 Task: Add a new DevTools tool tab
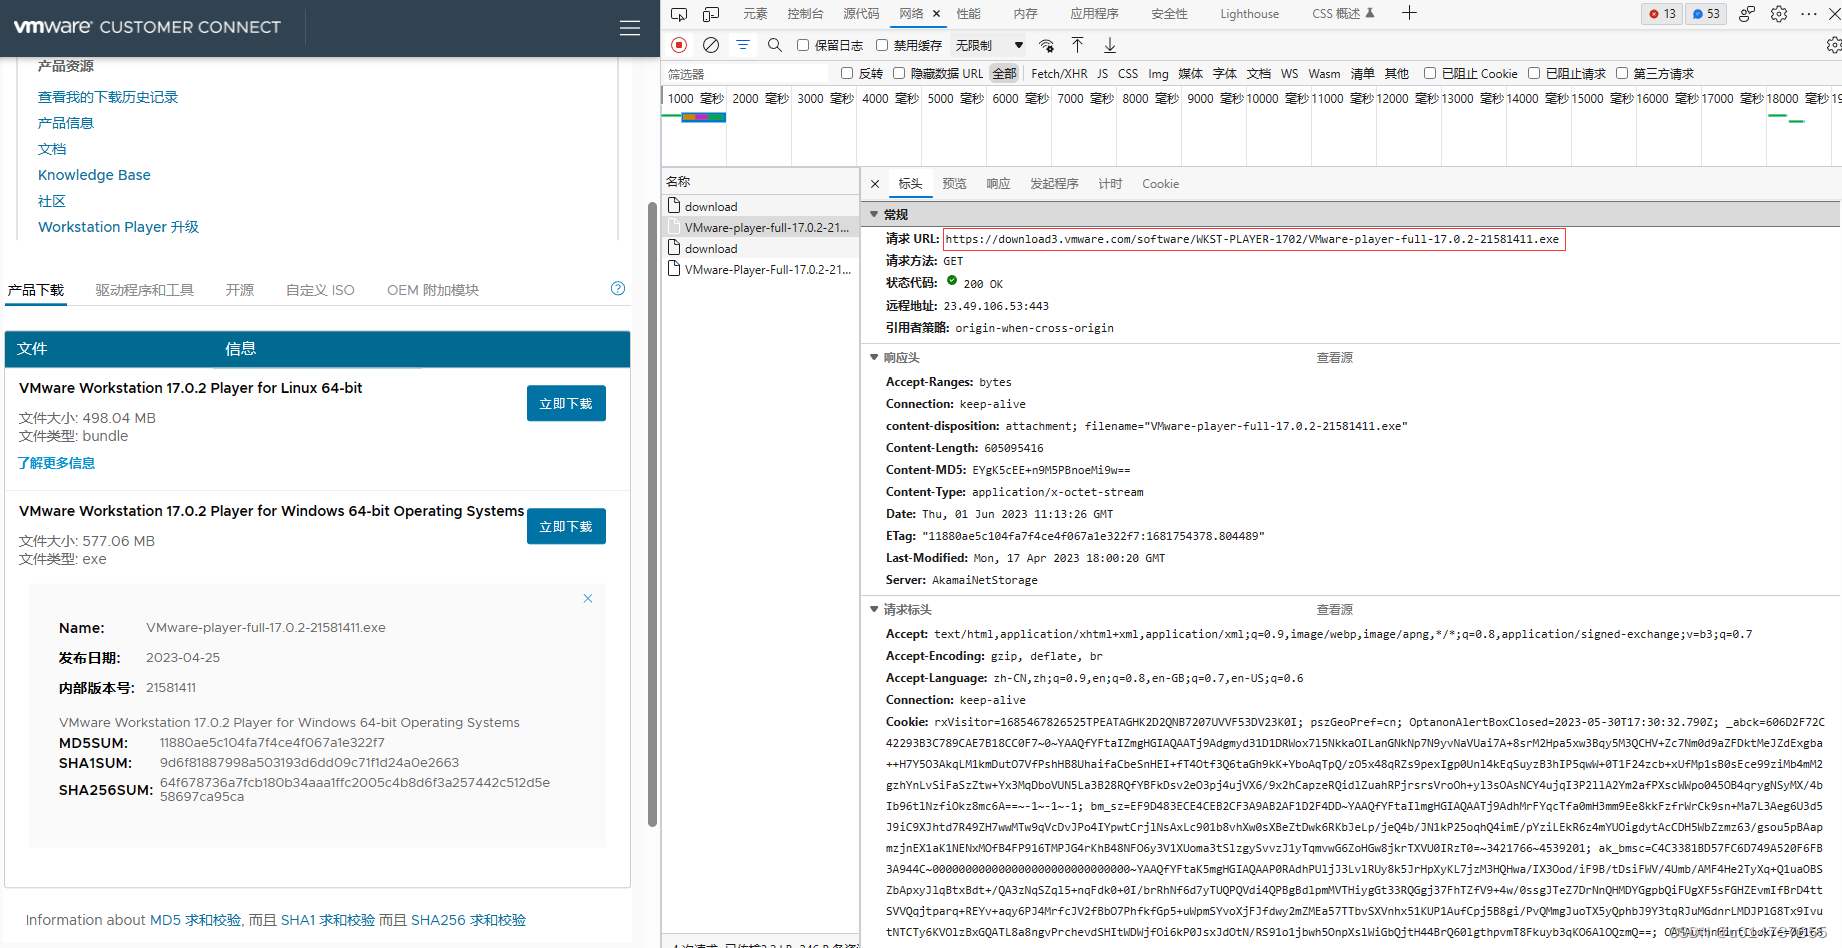1409,13
